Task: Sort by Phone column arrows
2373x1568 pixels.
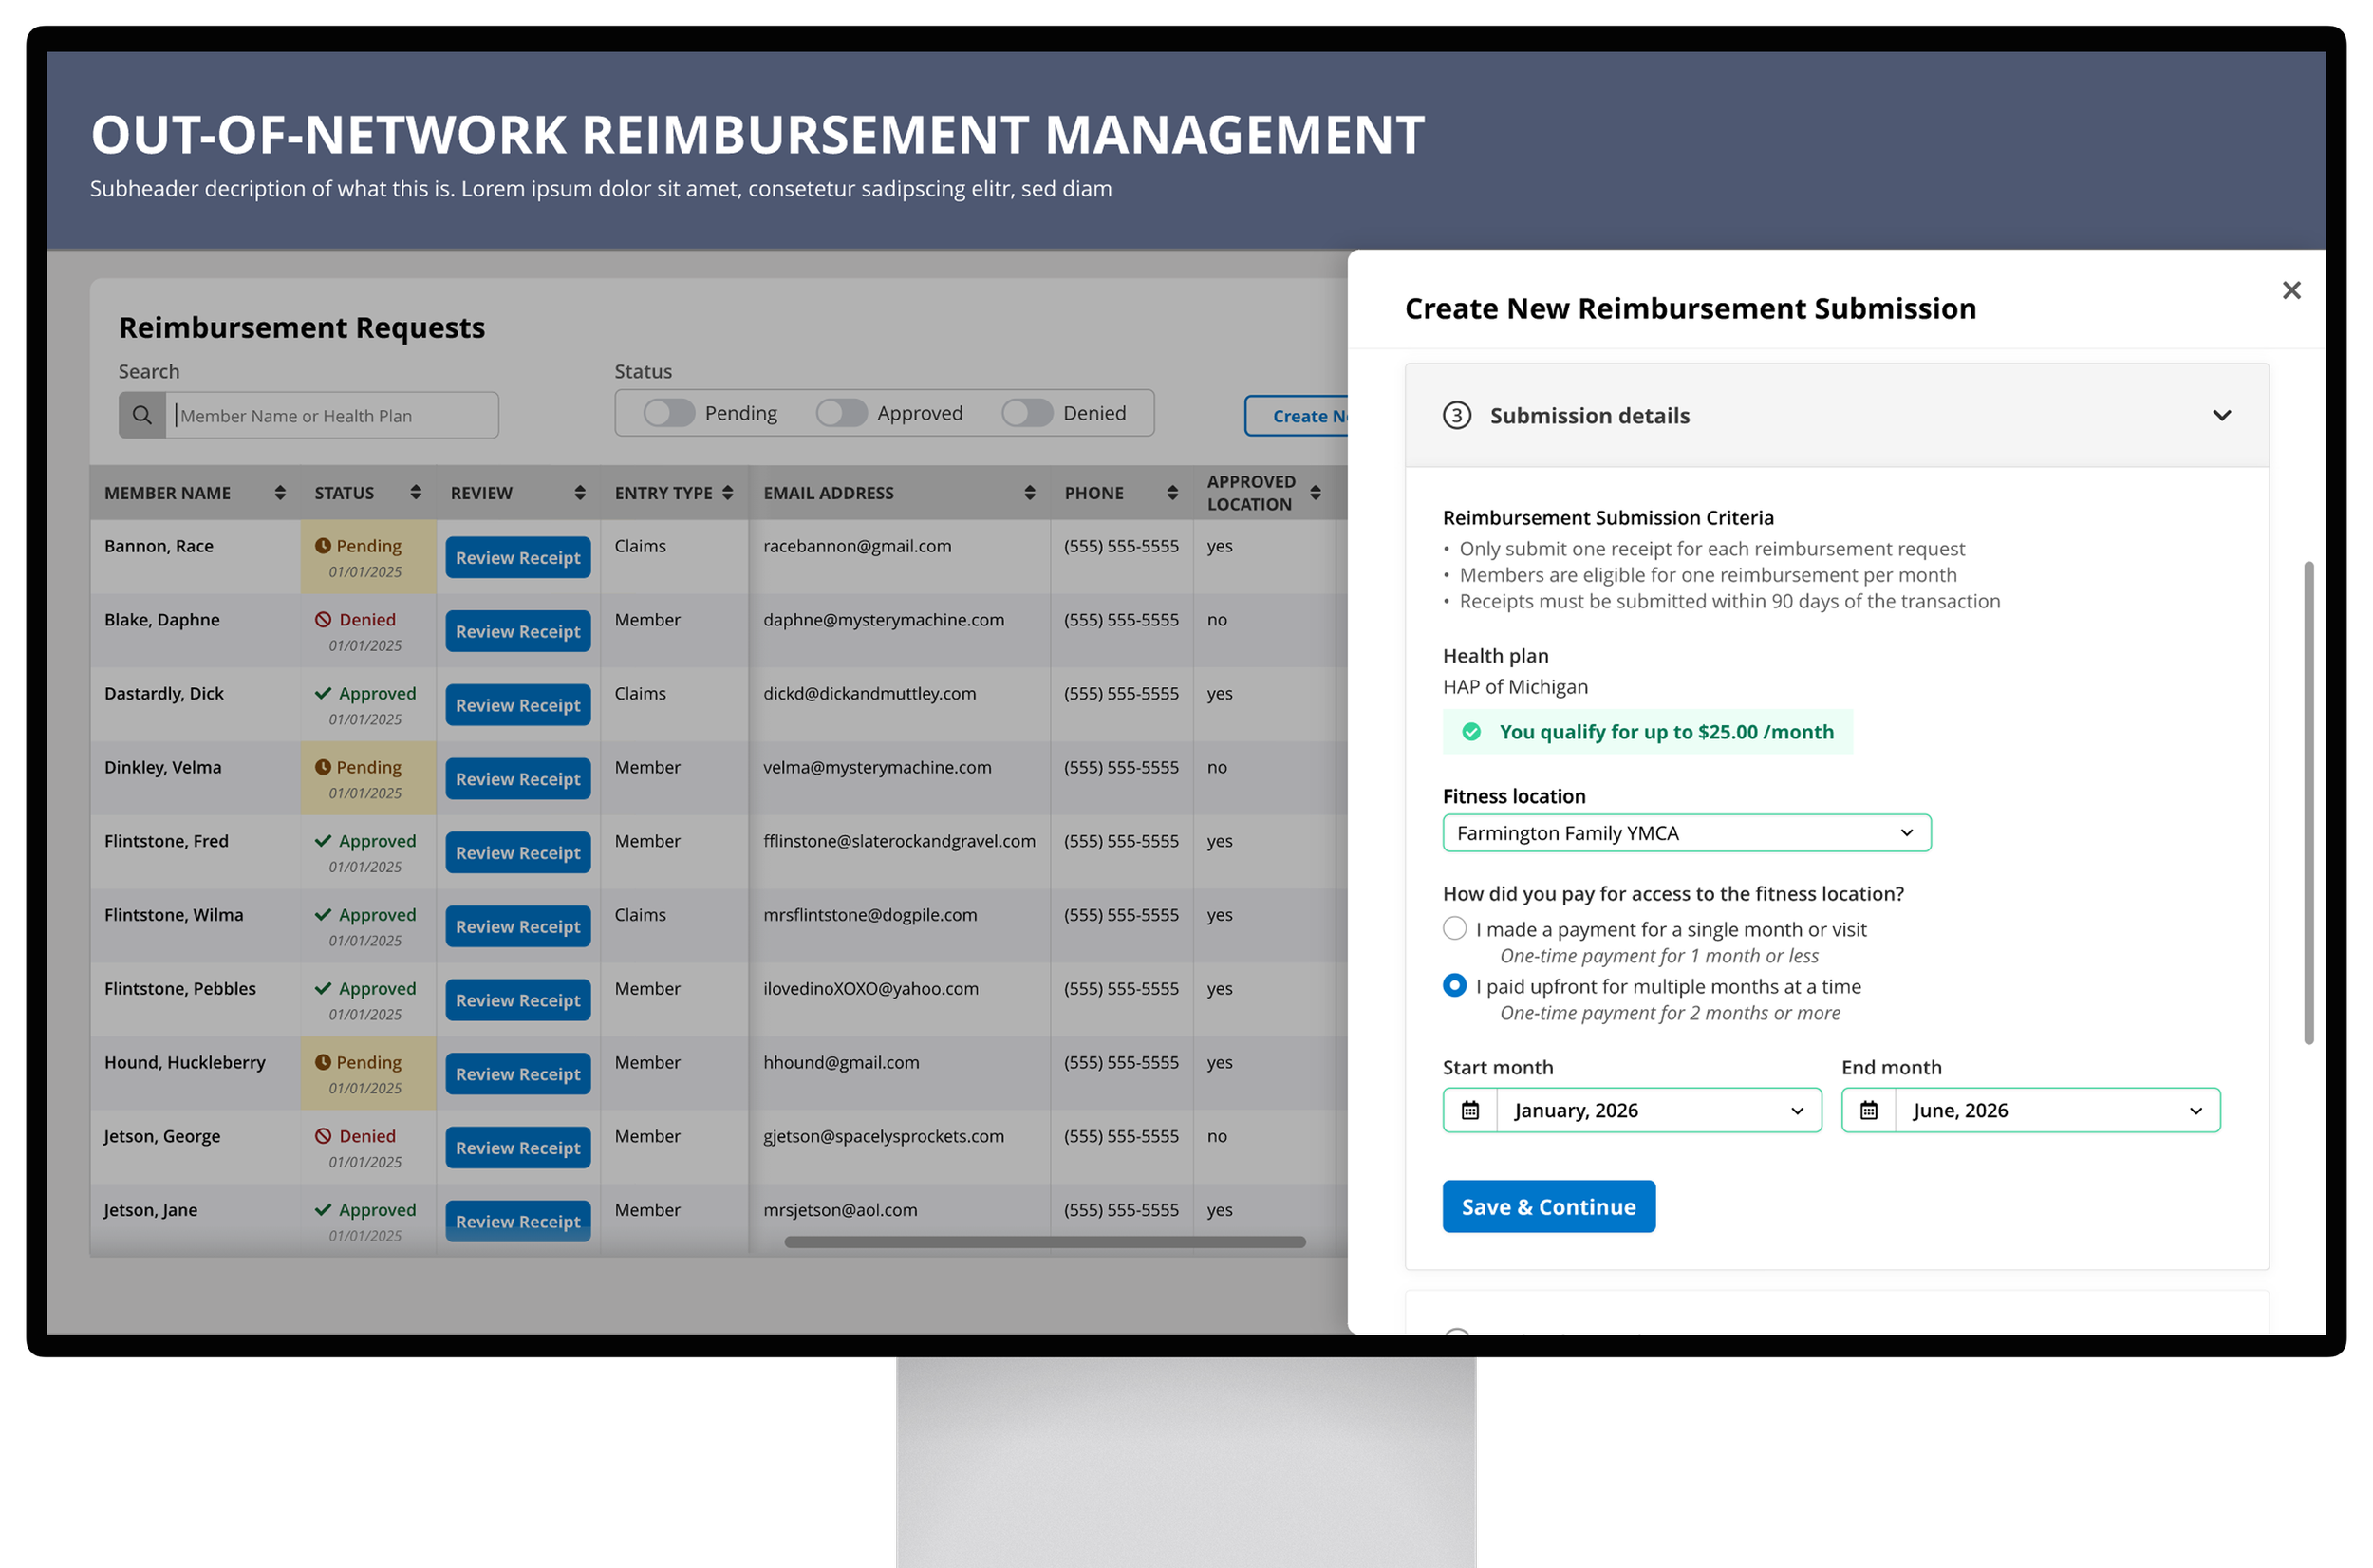Action: (x=1172, y=492)
